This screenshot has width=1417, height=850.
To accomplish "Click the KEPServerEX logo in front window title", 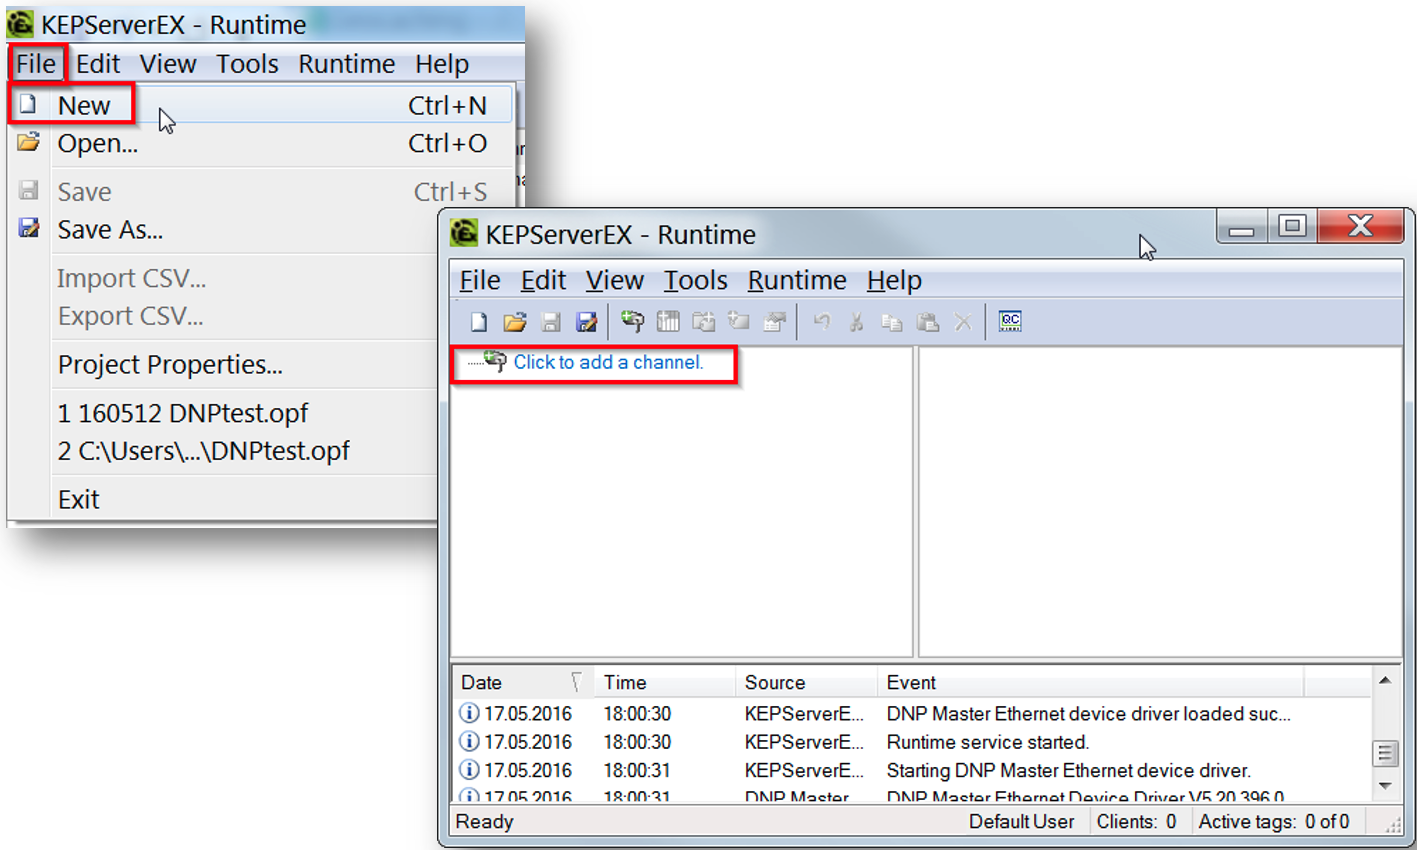I will pyautogui.click(x=464, y=233).
